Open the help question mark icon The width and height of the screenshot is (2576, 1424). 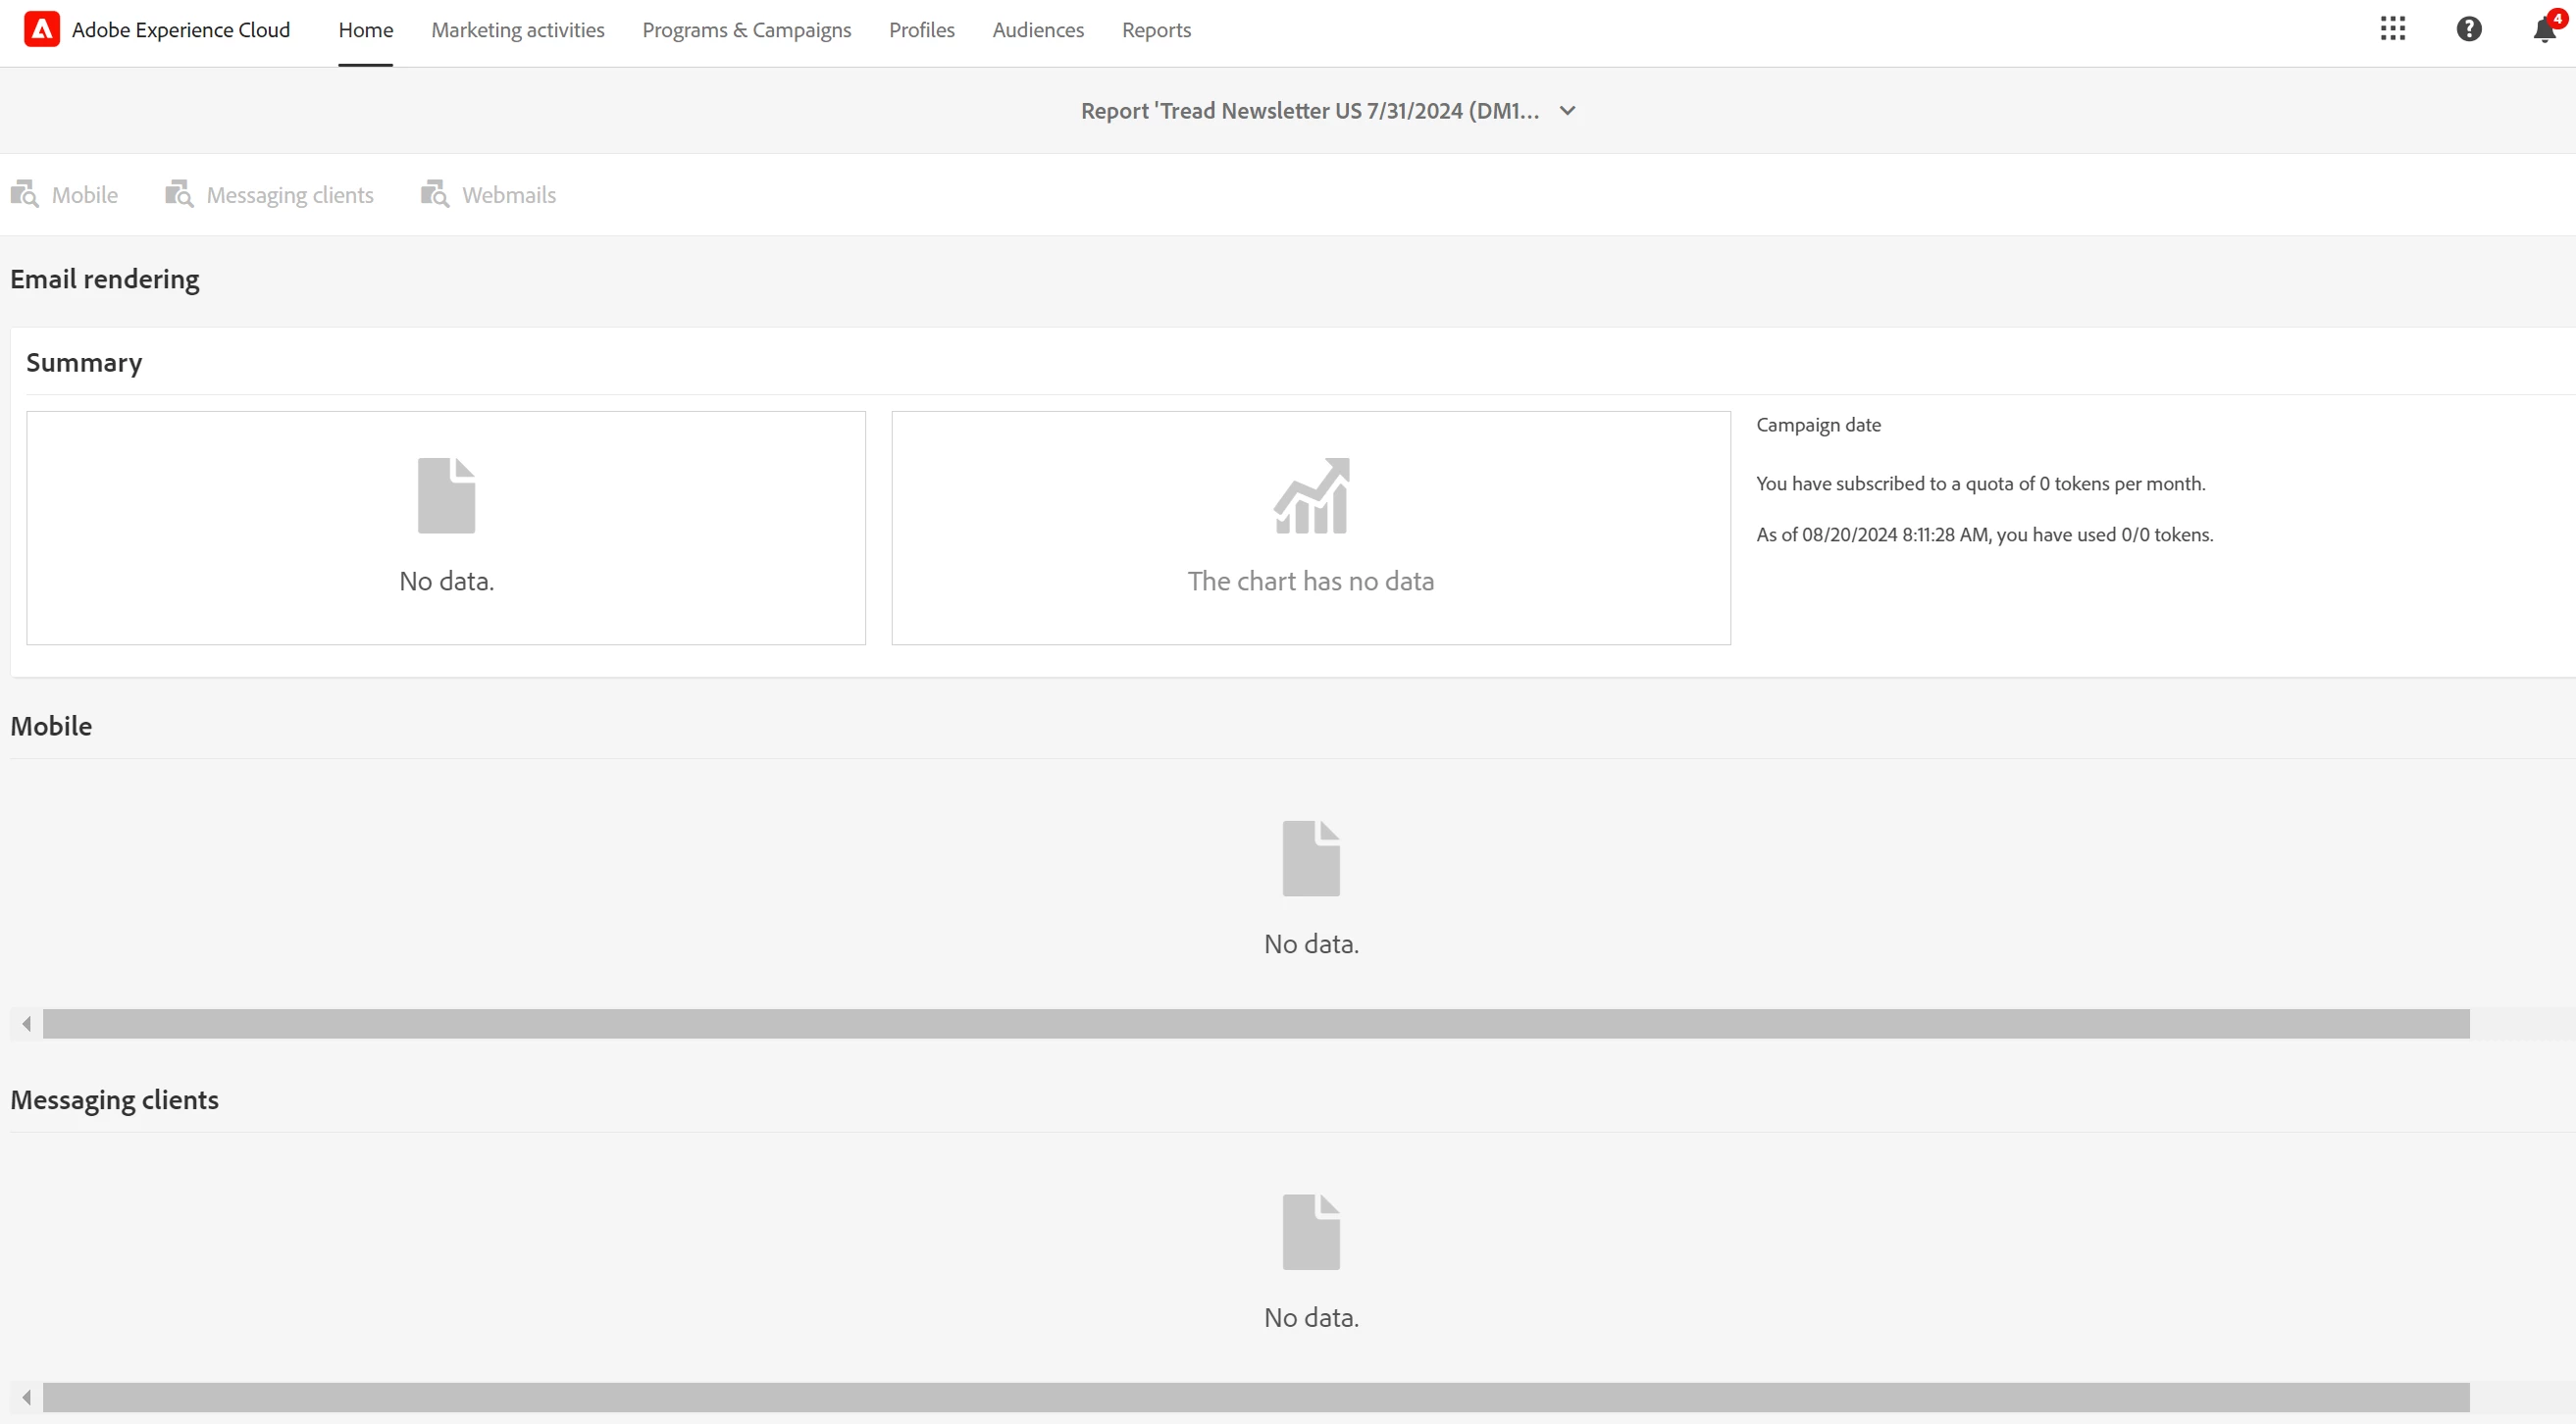coord(2468,29)
